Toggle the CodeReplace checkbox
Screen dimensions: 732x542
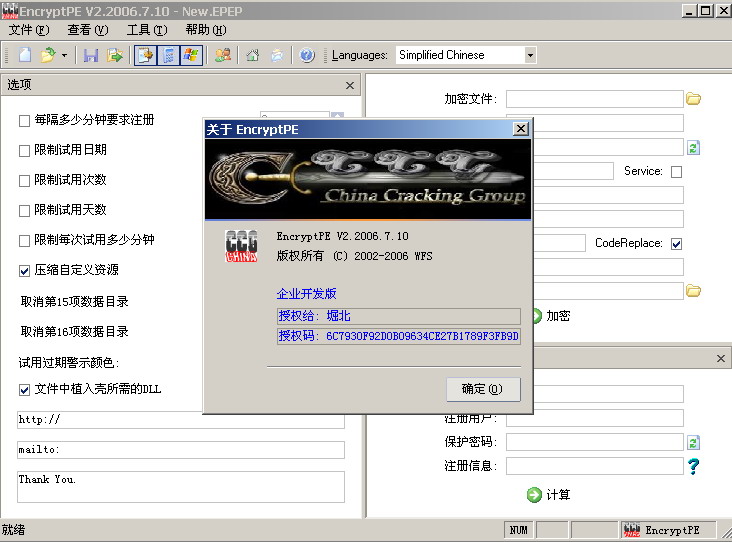(x=676, y=244)
